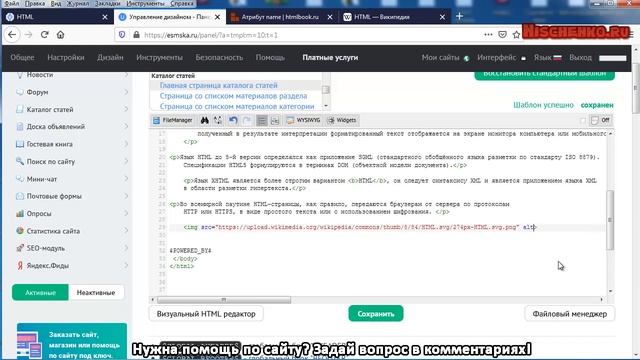Open Файловый менеджер button
640x360 pixels.
tap(569, 314)
